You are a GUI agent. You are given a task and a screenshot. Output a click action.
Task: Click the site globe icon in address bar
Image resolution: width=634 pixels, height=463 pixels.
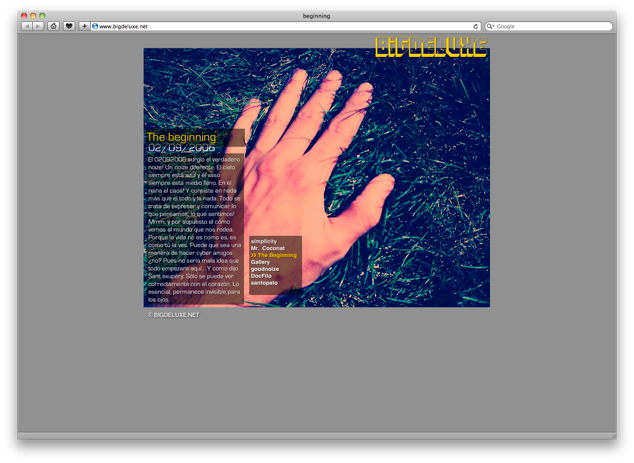95,26
